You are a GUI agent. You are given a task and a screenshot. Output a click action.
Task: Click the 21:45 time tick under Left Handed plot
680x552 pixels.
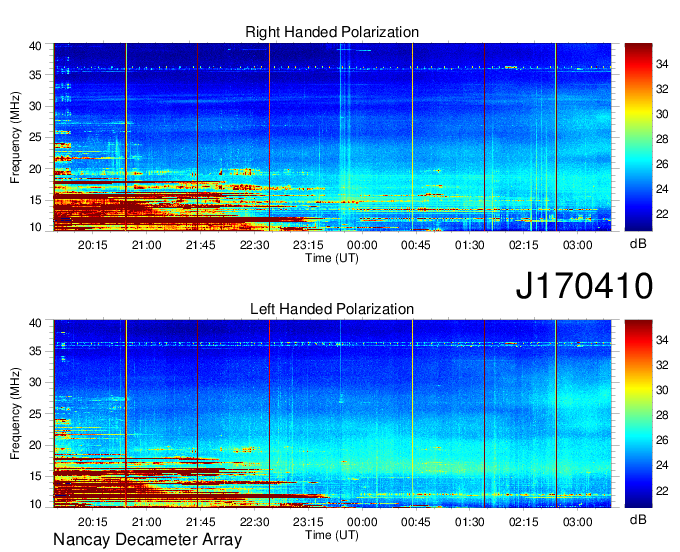click(x=200, y=522)
